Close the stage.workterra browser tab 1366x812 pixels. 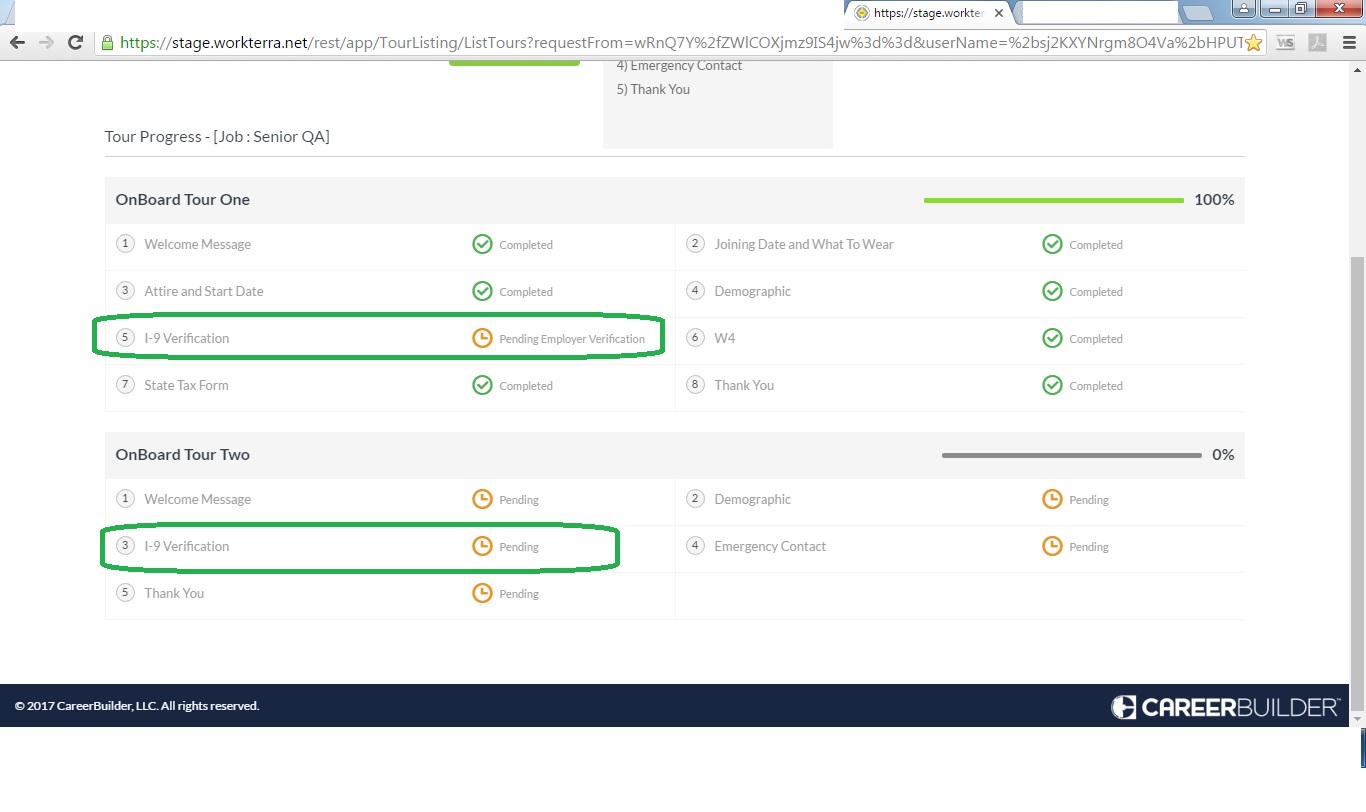[999, 13]
